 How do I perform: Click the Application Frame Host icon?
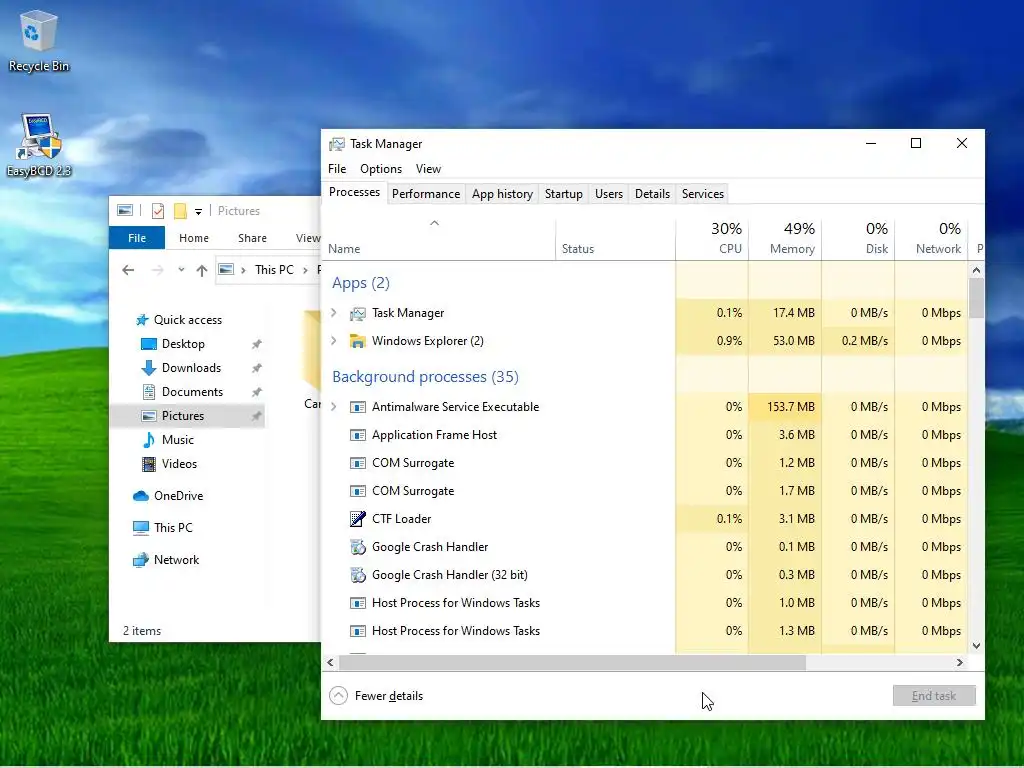coord(357,435)
